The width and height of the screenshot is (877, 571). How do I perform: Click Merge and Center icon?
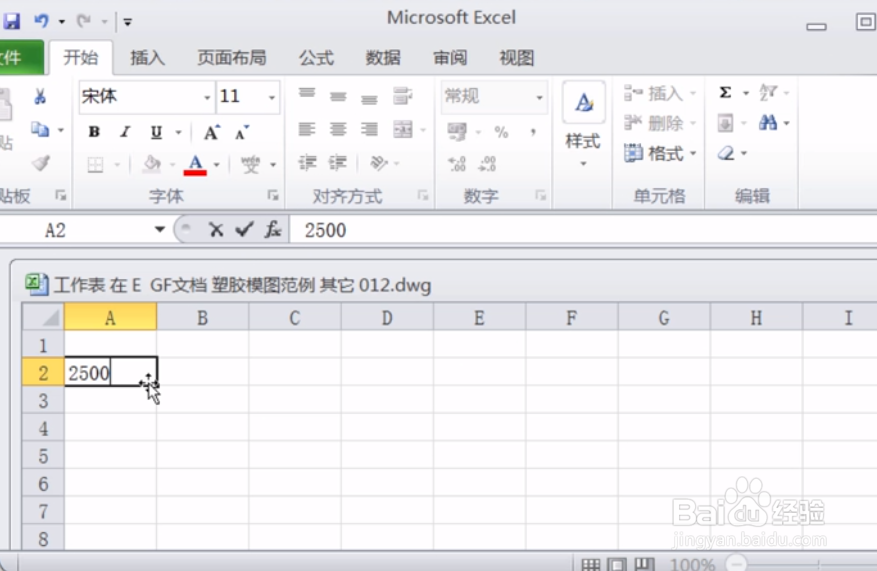click(x=403, y=130)
